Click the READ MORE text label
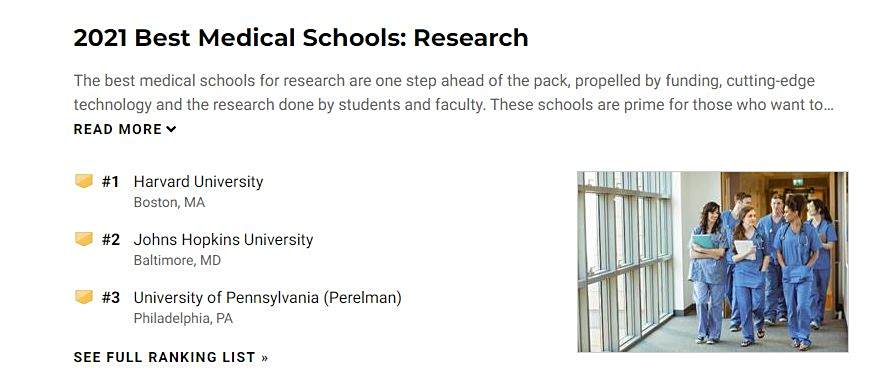876x389 pixels. pyautogui.click(x=118, y=129)
